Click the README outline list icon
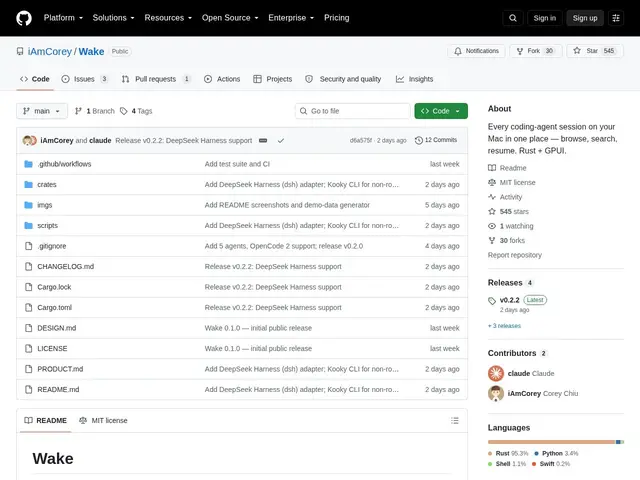The width and height of the screenshot is (640, 480). coord(455,420)
